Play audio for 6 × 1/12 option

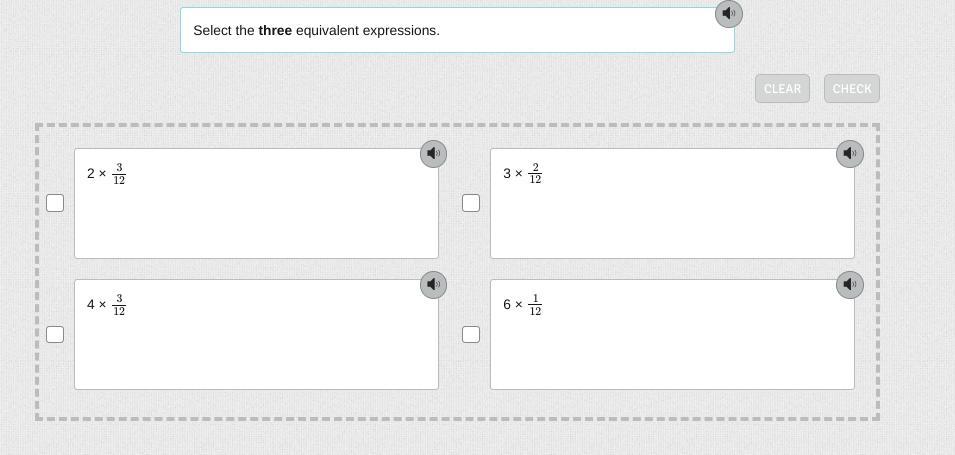click(849, 285)
